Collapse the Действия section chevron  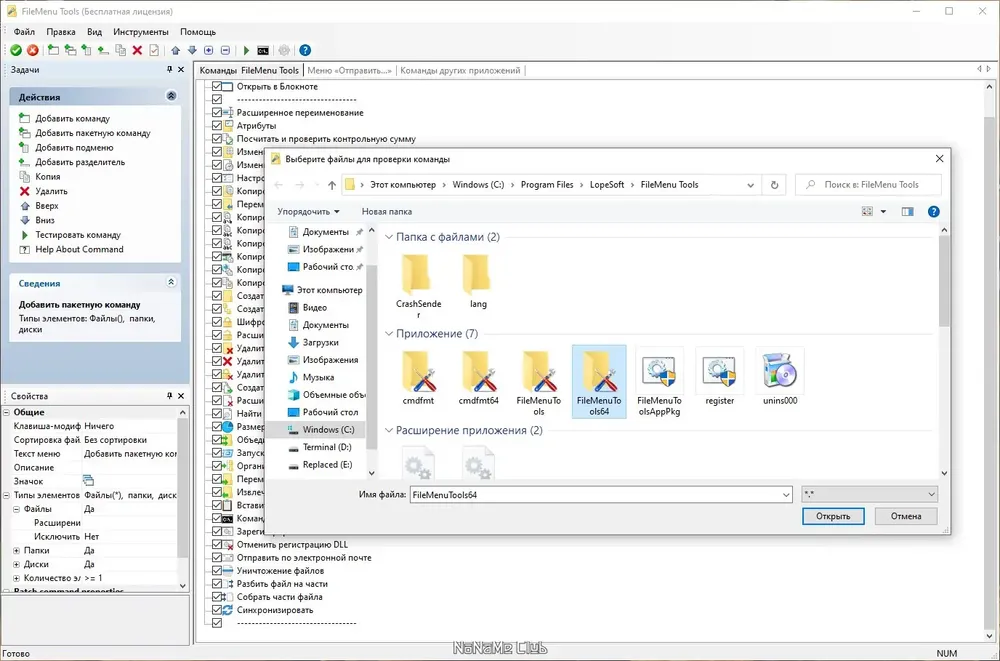[171, 96]
